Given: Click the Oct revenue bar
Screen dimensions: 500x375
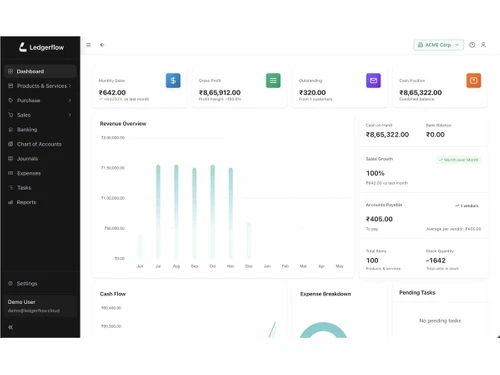Looking at the screenshot, I should (x=213, y=212).
